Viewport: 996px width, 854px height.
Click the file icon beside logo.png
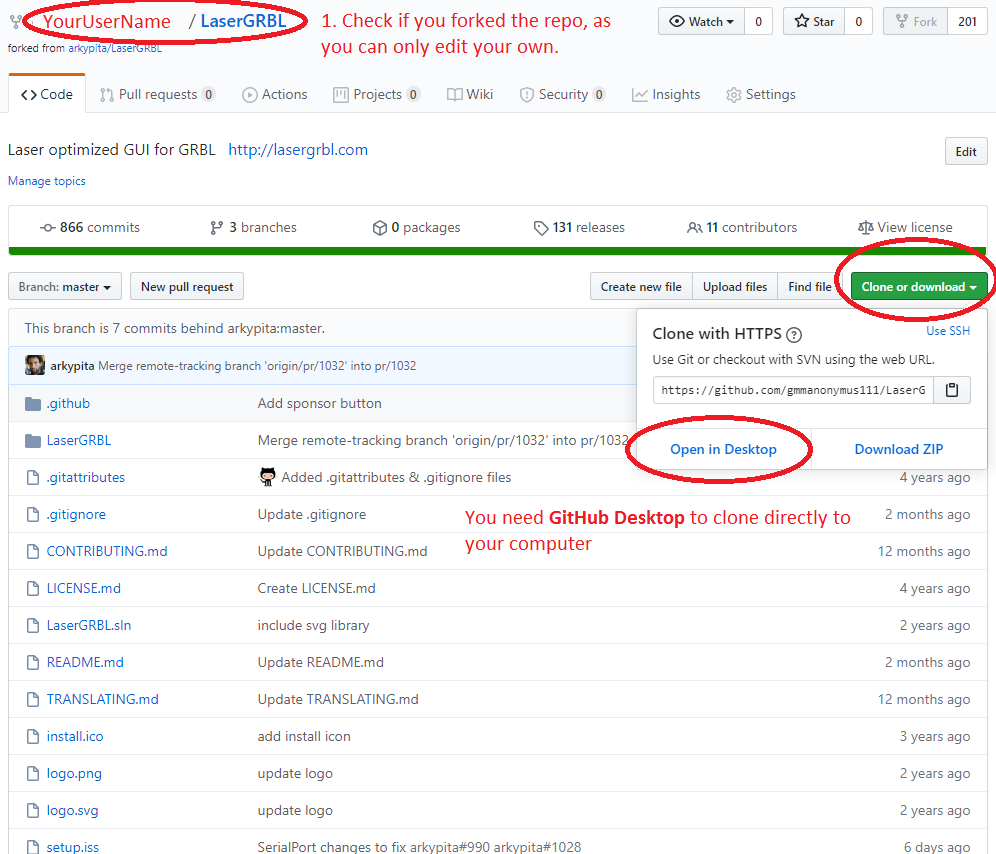33,773
